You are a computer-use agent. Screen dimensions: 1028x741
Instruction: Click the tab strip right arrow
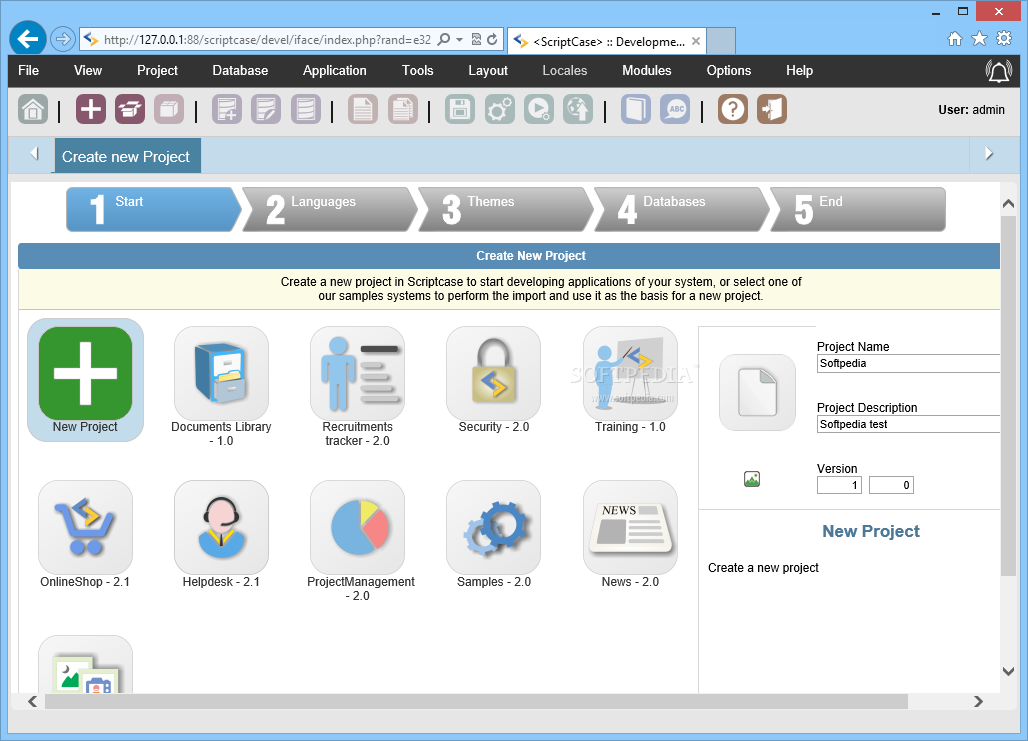(989, 153)
